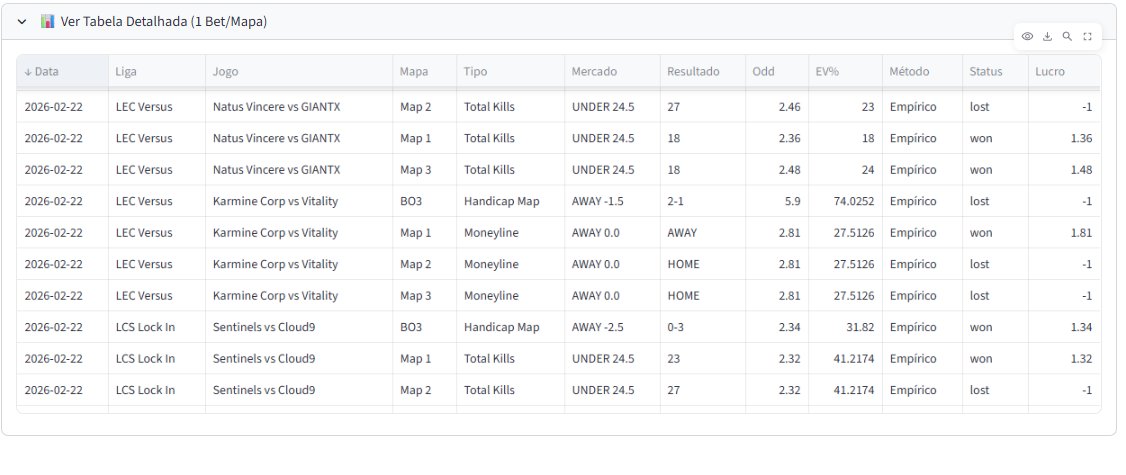Click the Ver Tabela Detalhada (1 Bet/Mapa) title
The width and height of the screenshot is (1126, 475).
click(x=164, y=22)
